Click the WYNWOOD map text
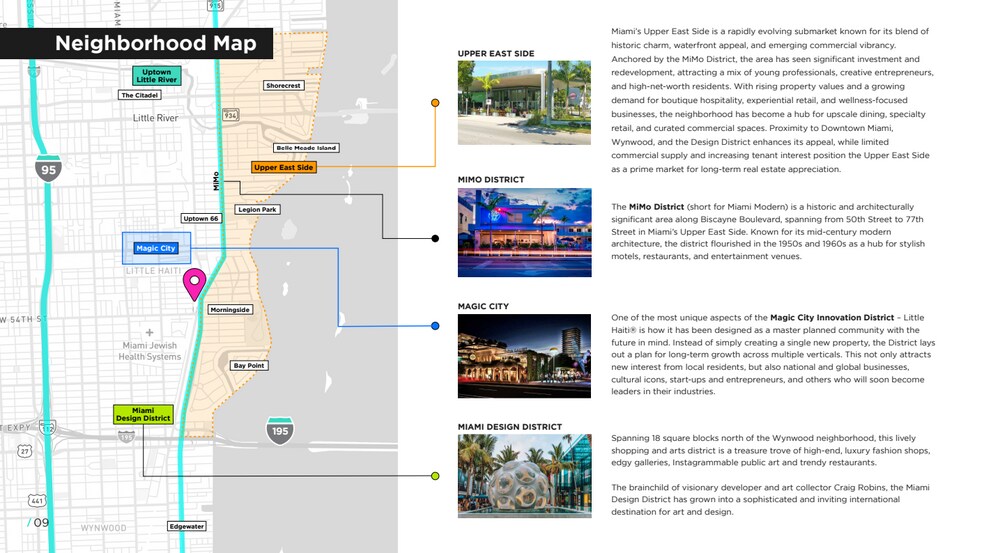 pos(103,528)
